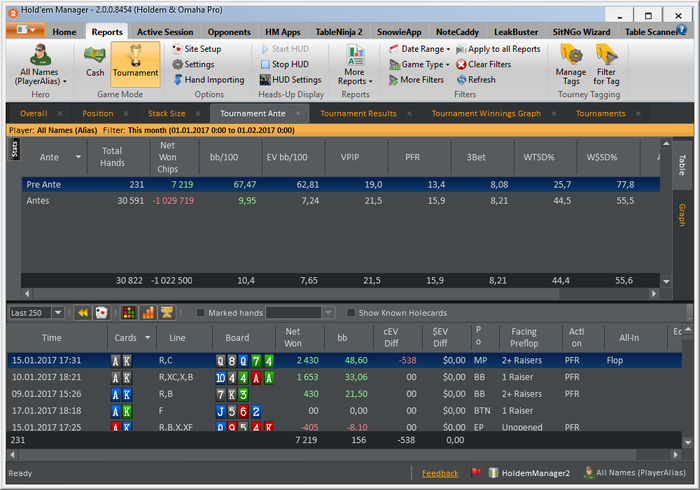The width and height of the screenshot is (700, 490).
Task: Click the yellow rewind replay icon
Action: pyautogui.click(x=83, y=313)
